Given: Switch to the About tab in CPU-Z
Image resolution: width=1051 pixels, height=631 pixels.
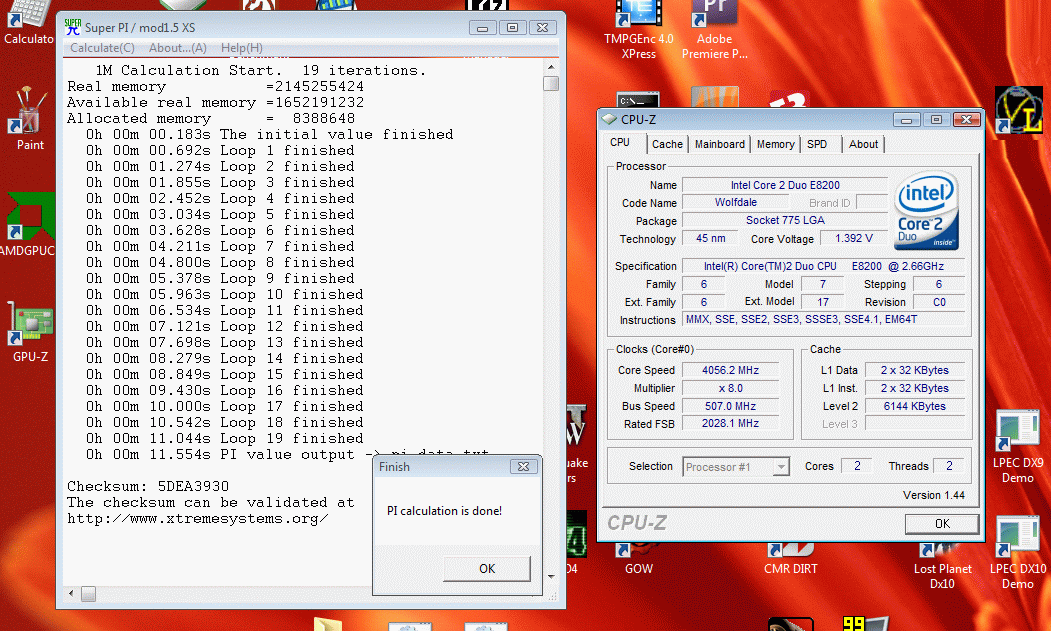Looking at the screenshot, I should point(863,144).
